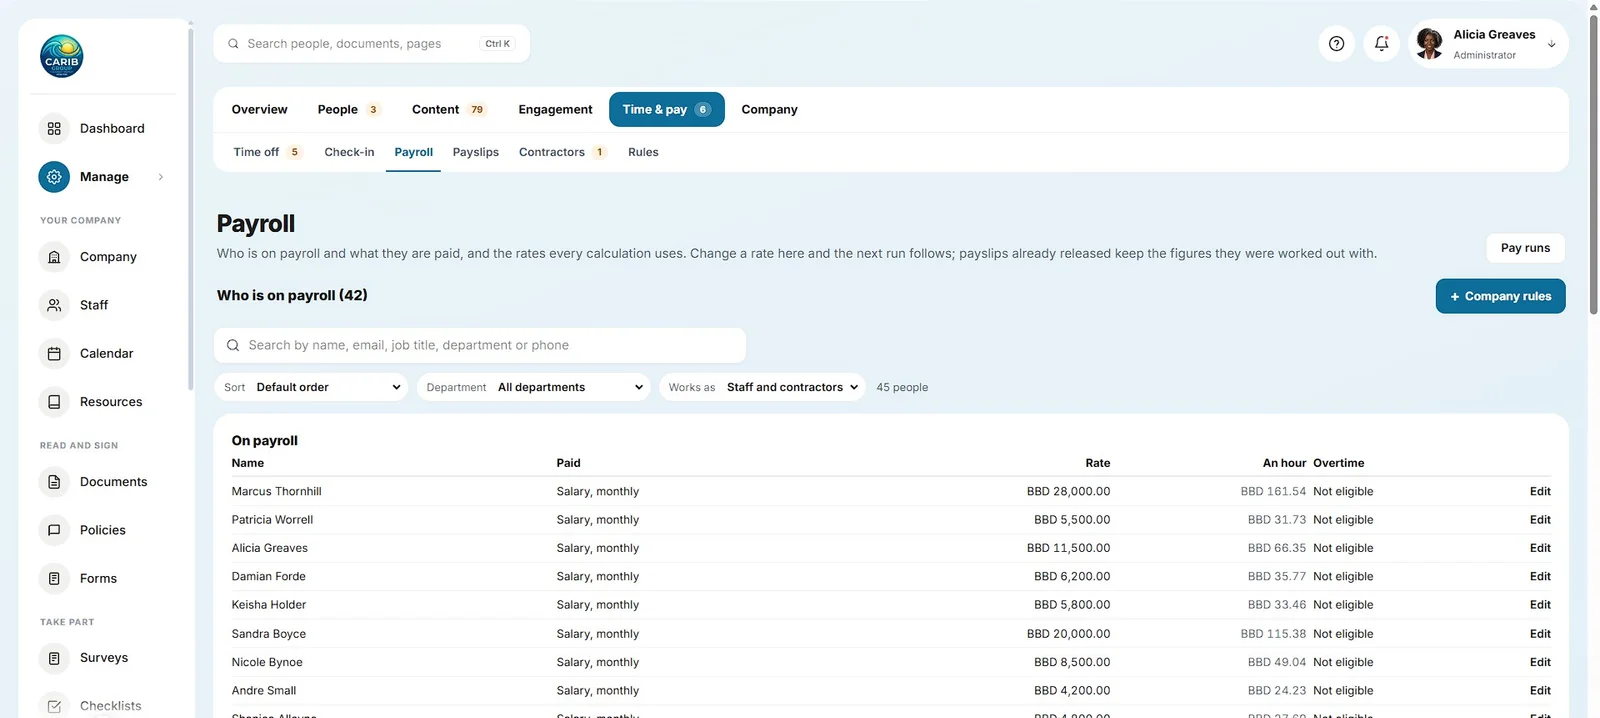Click the sidebar vertical scrollbar

pos(190,208)
